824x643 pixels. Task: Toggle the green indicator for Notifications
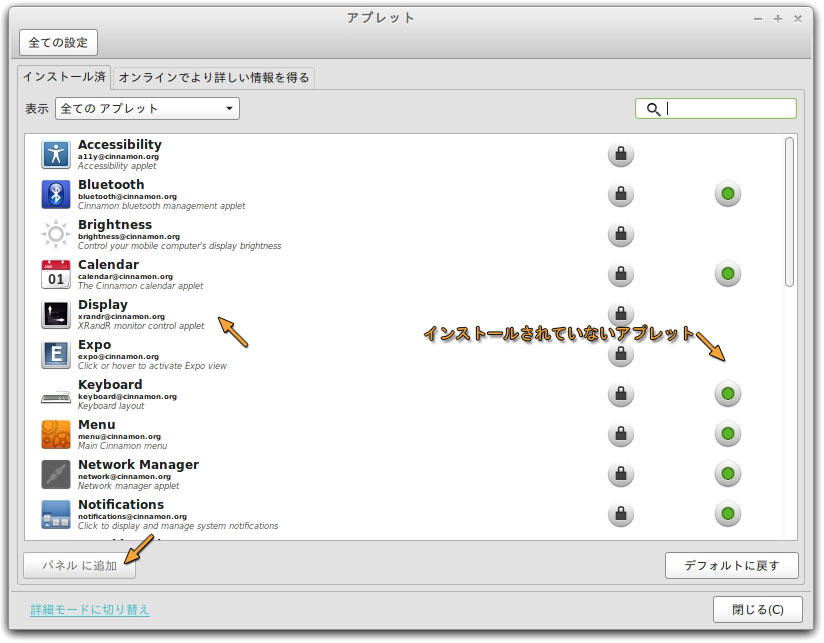click(x=728, y=514)
